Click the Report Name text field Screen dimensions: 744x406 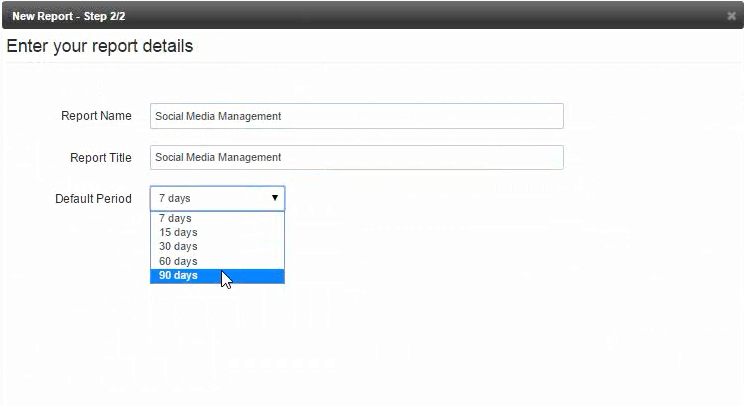[x=357, y=116]
